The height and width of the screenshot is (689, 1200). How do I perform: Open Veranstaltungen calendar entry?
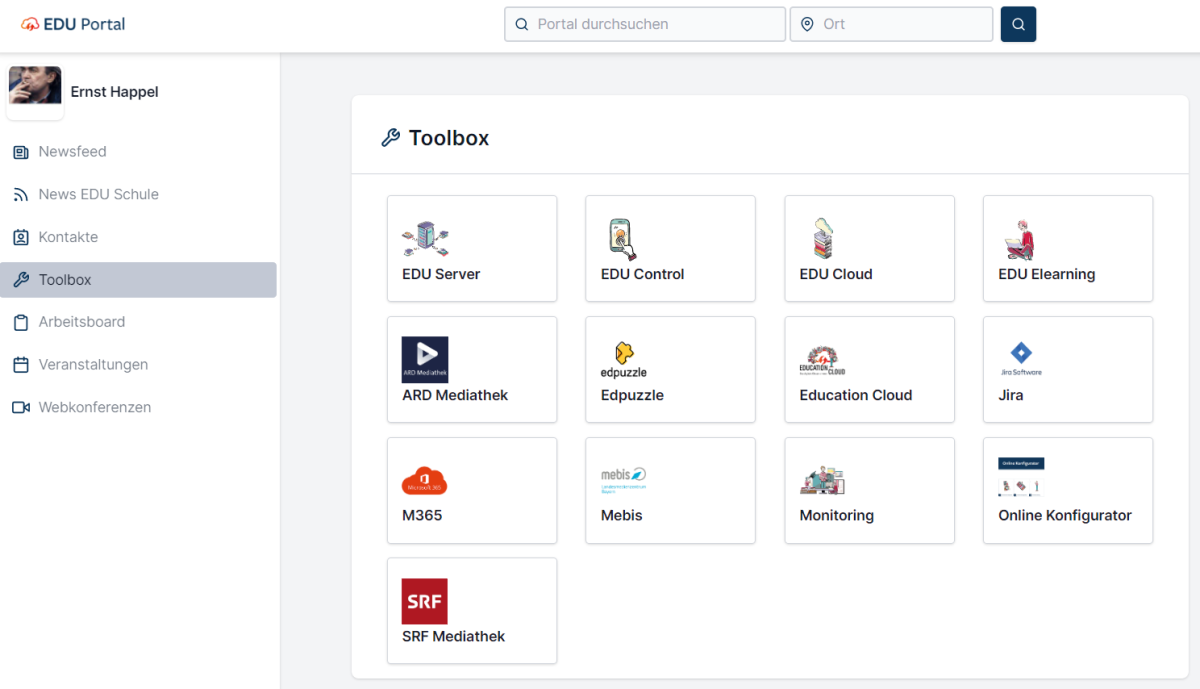click(x=93, y=365)
